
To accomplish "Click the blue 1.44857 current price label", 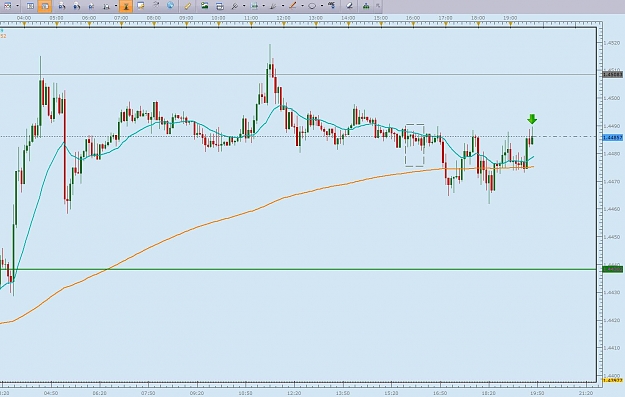I will coord(613,138).
